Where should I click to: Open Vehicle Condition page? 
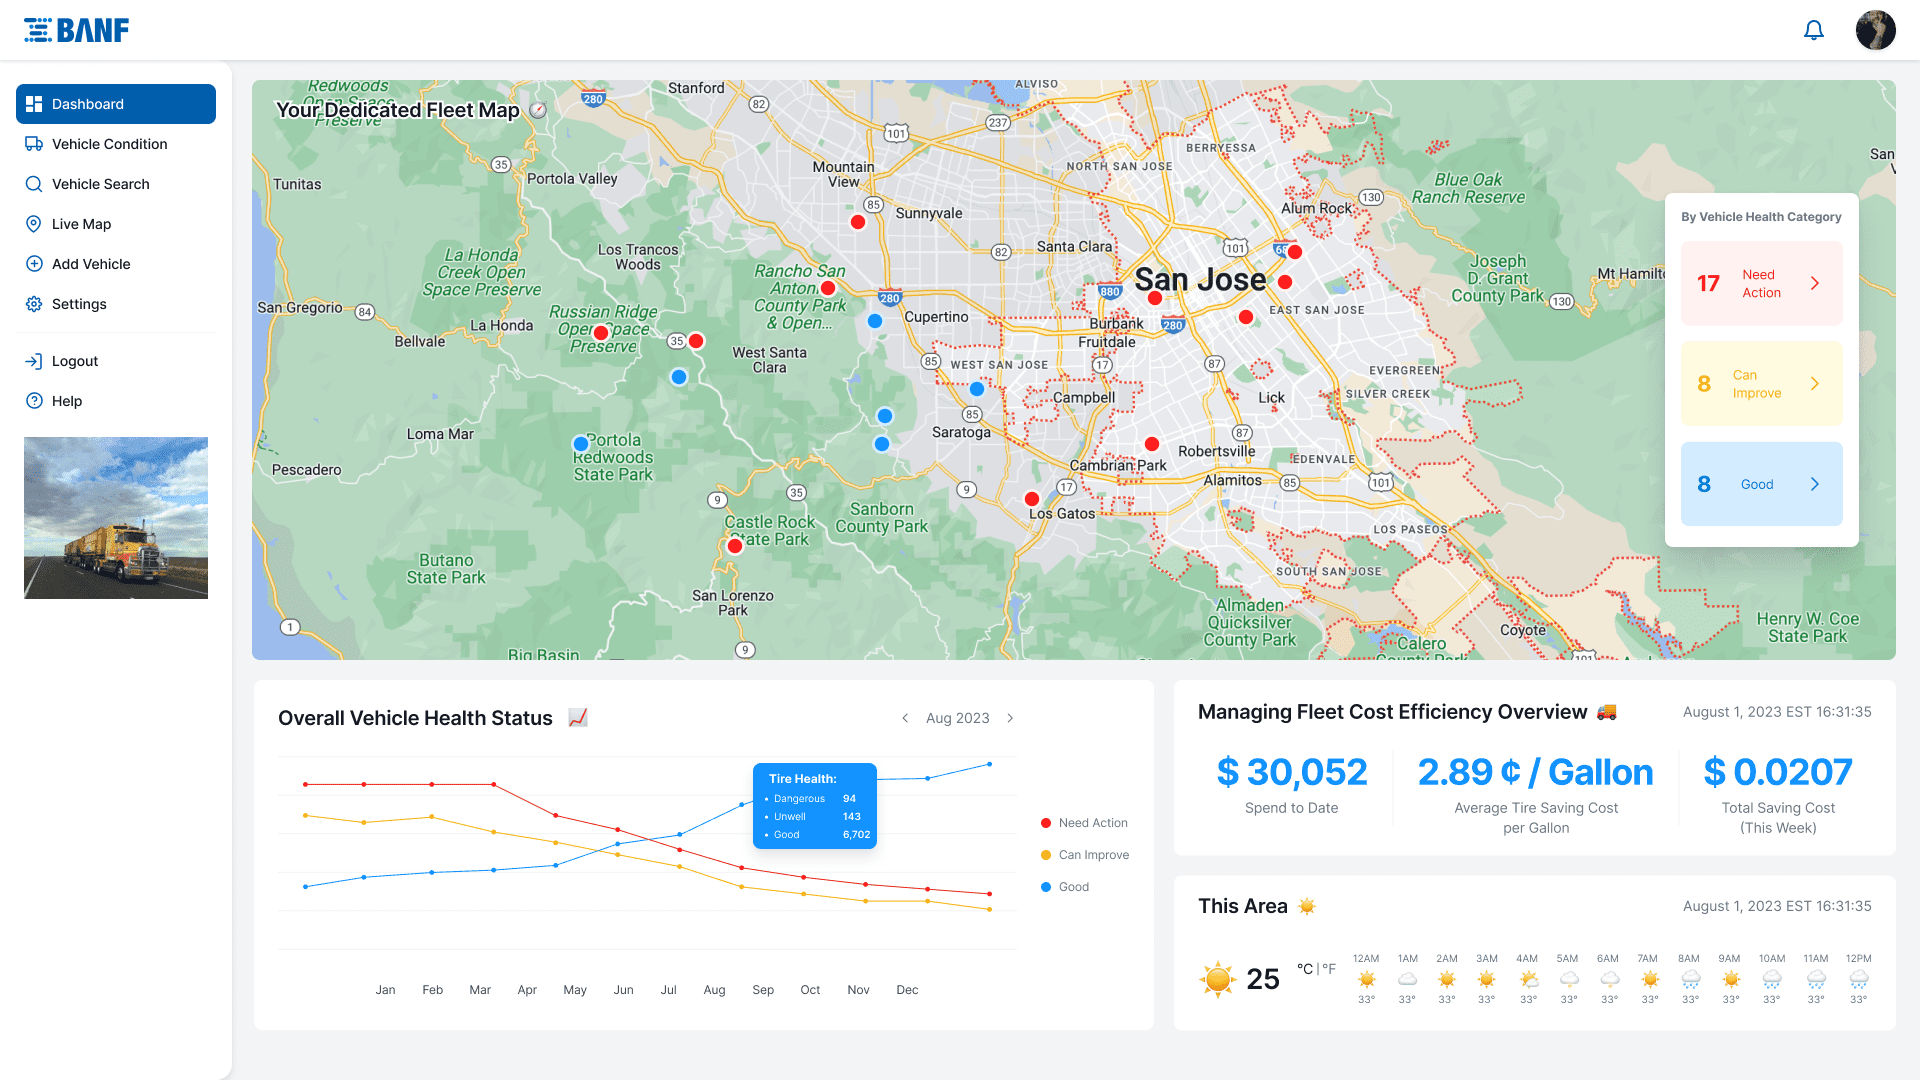[116, 144]
